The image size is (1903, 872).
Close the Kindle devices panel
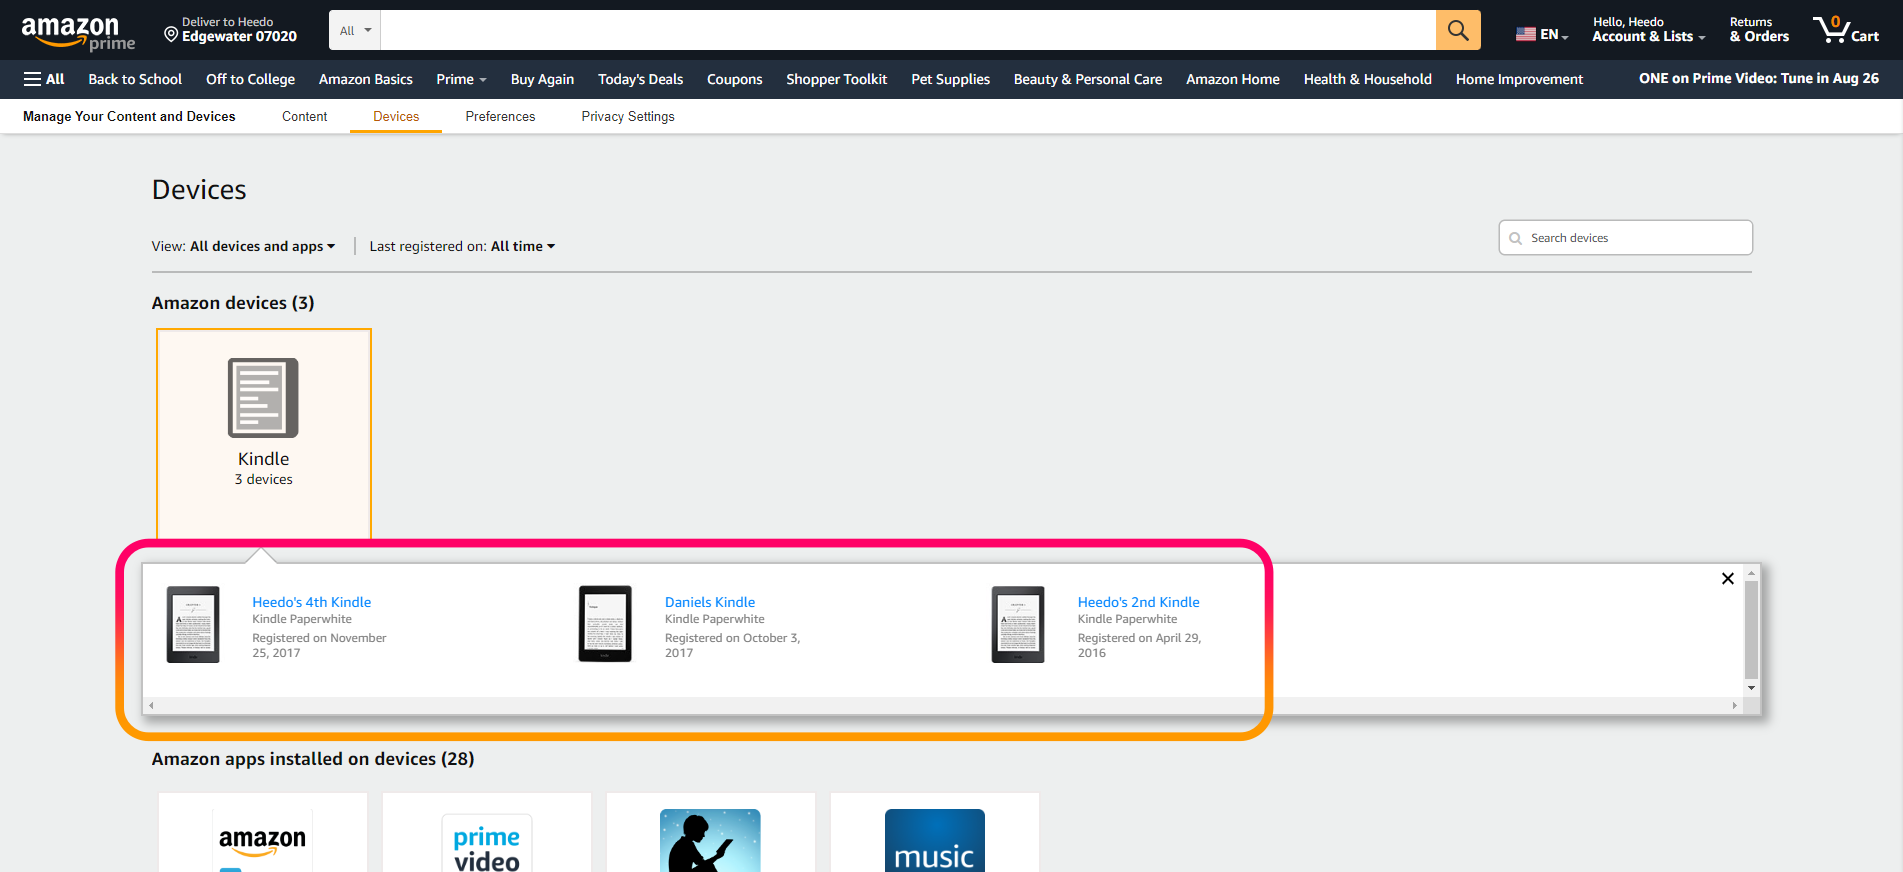coord(1727,579)
